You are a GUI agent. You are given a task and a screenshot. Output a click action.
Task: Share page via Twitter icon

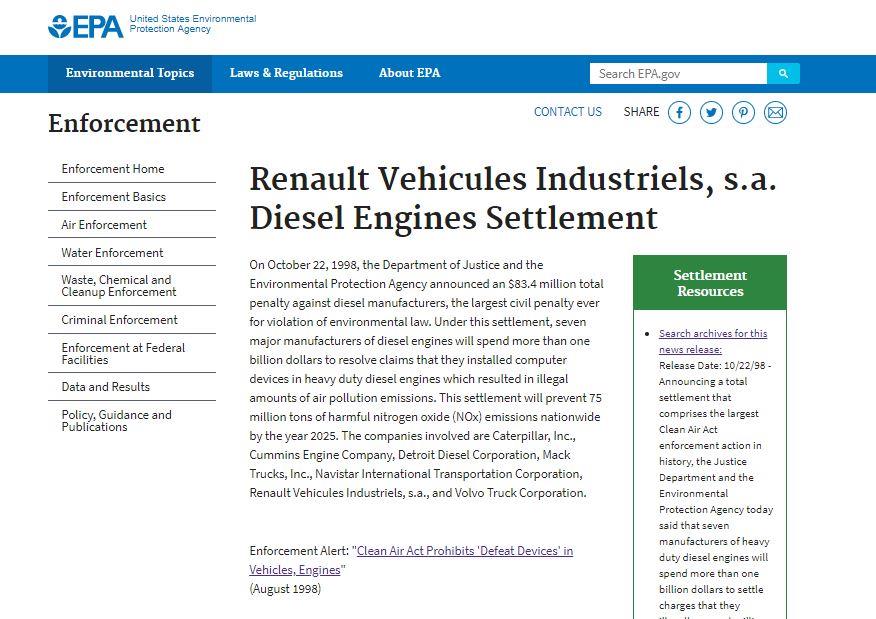click(711, 112)
